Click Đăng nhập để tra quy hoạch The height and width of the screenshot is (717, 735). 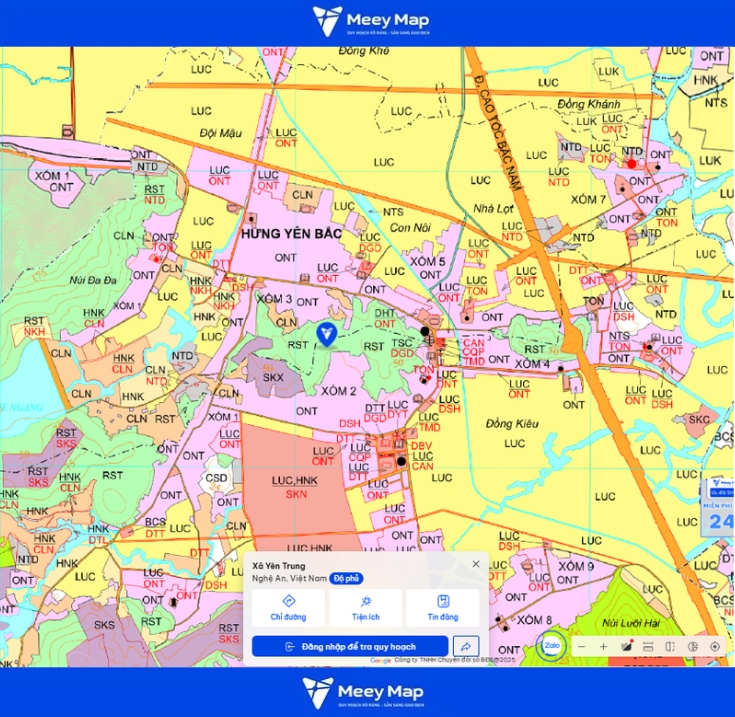350,647
